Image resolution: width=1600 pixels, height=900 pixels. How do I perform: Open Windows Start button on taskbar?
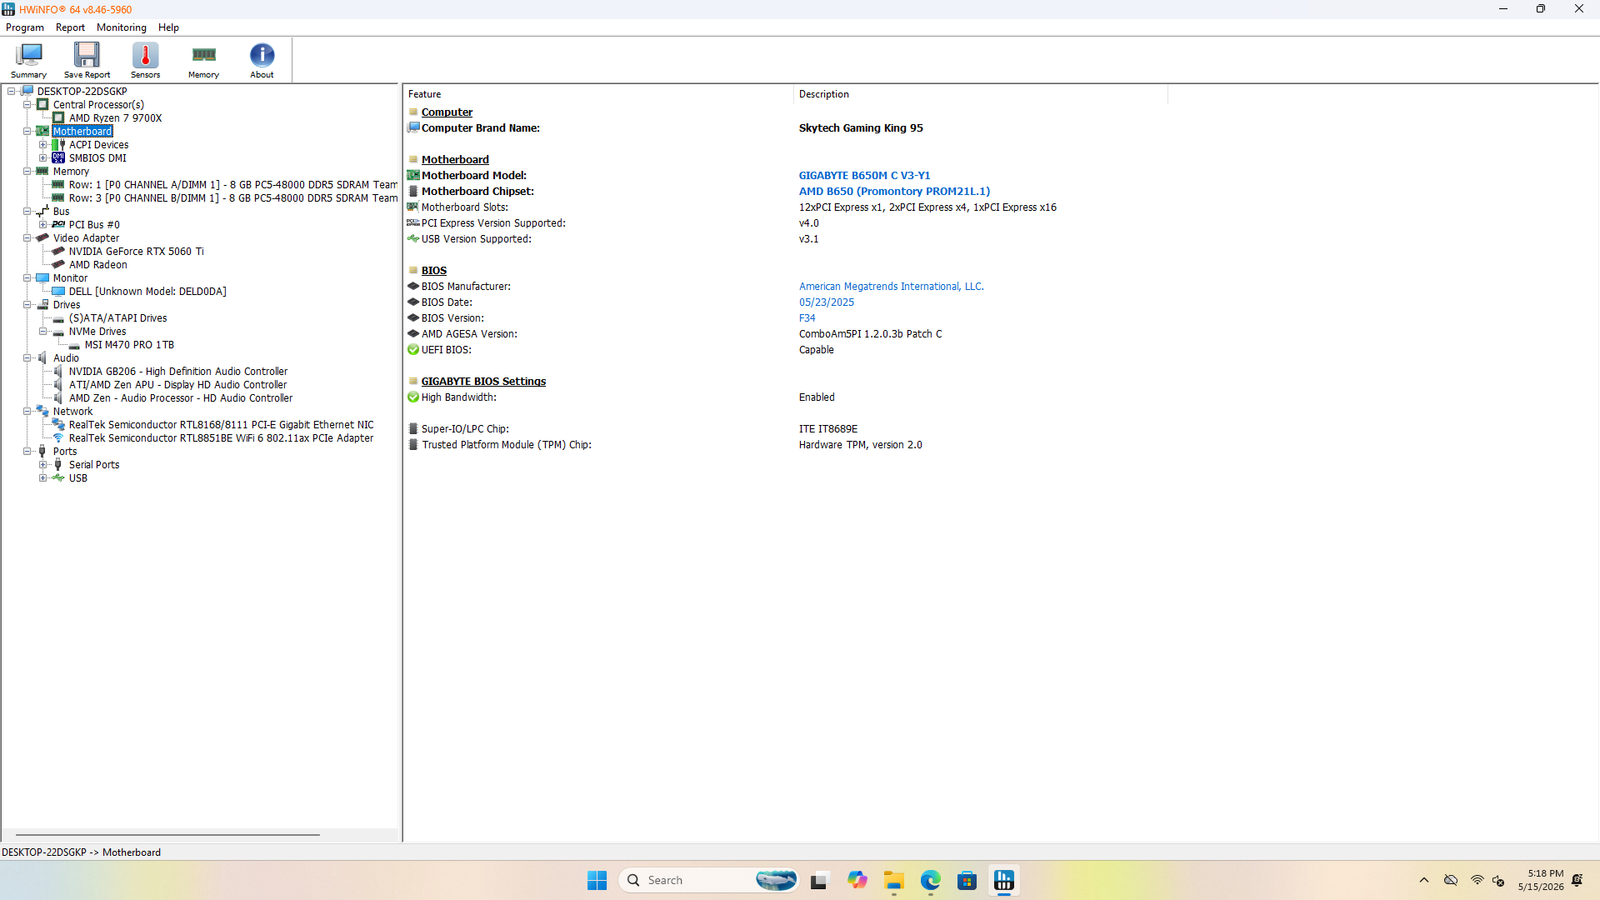(x=597, y=880)
